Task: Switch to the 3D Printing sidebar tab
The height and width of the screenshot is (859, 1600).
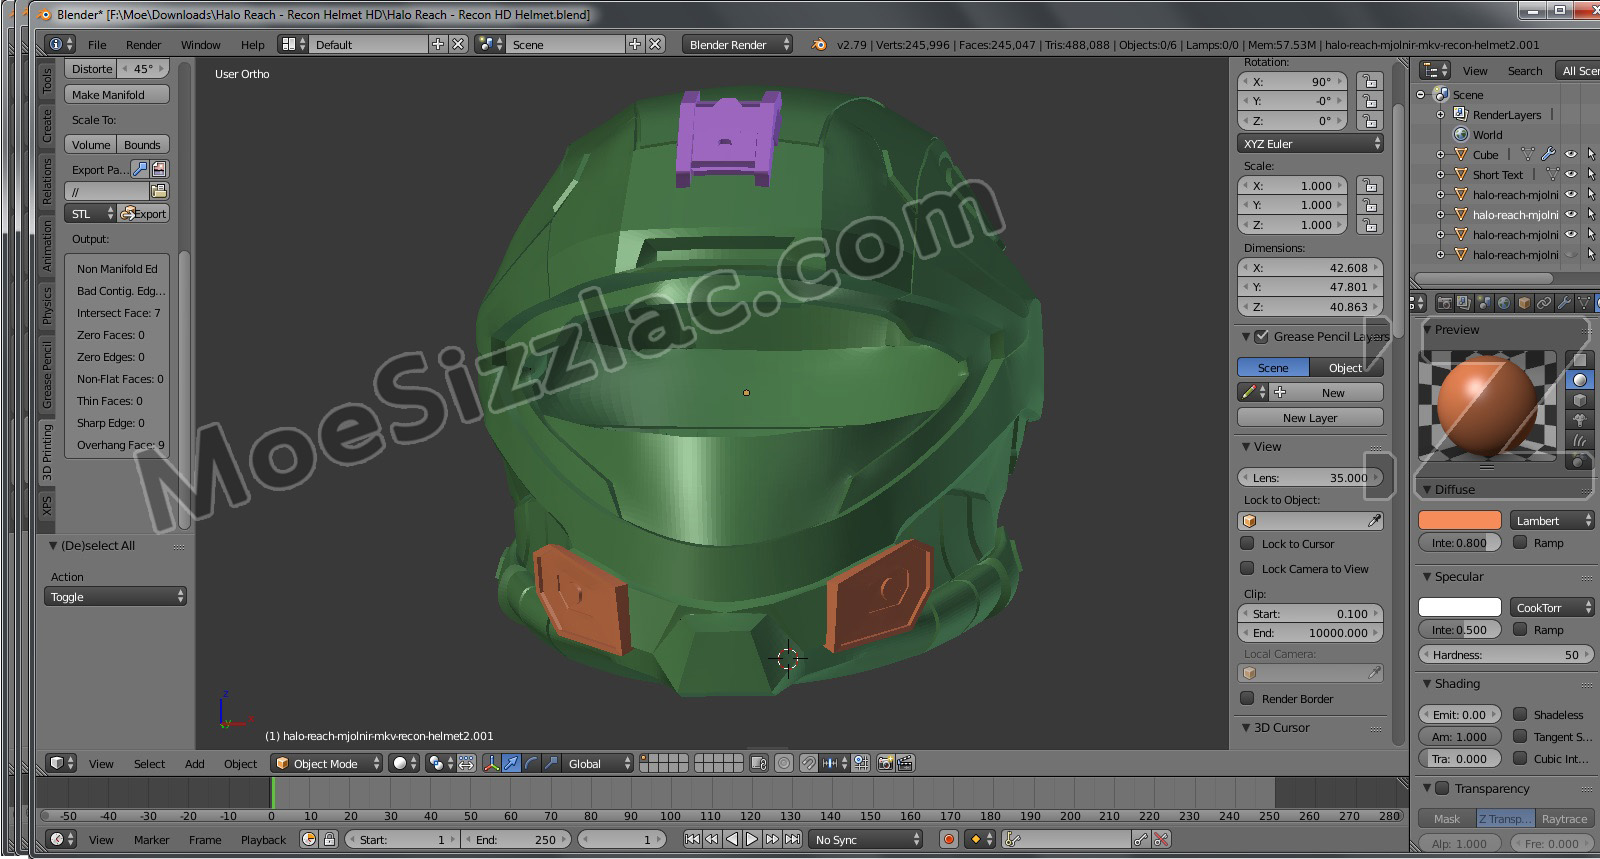Action: [47, 452]
